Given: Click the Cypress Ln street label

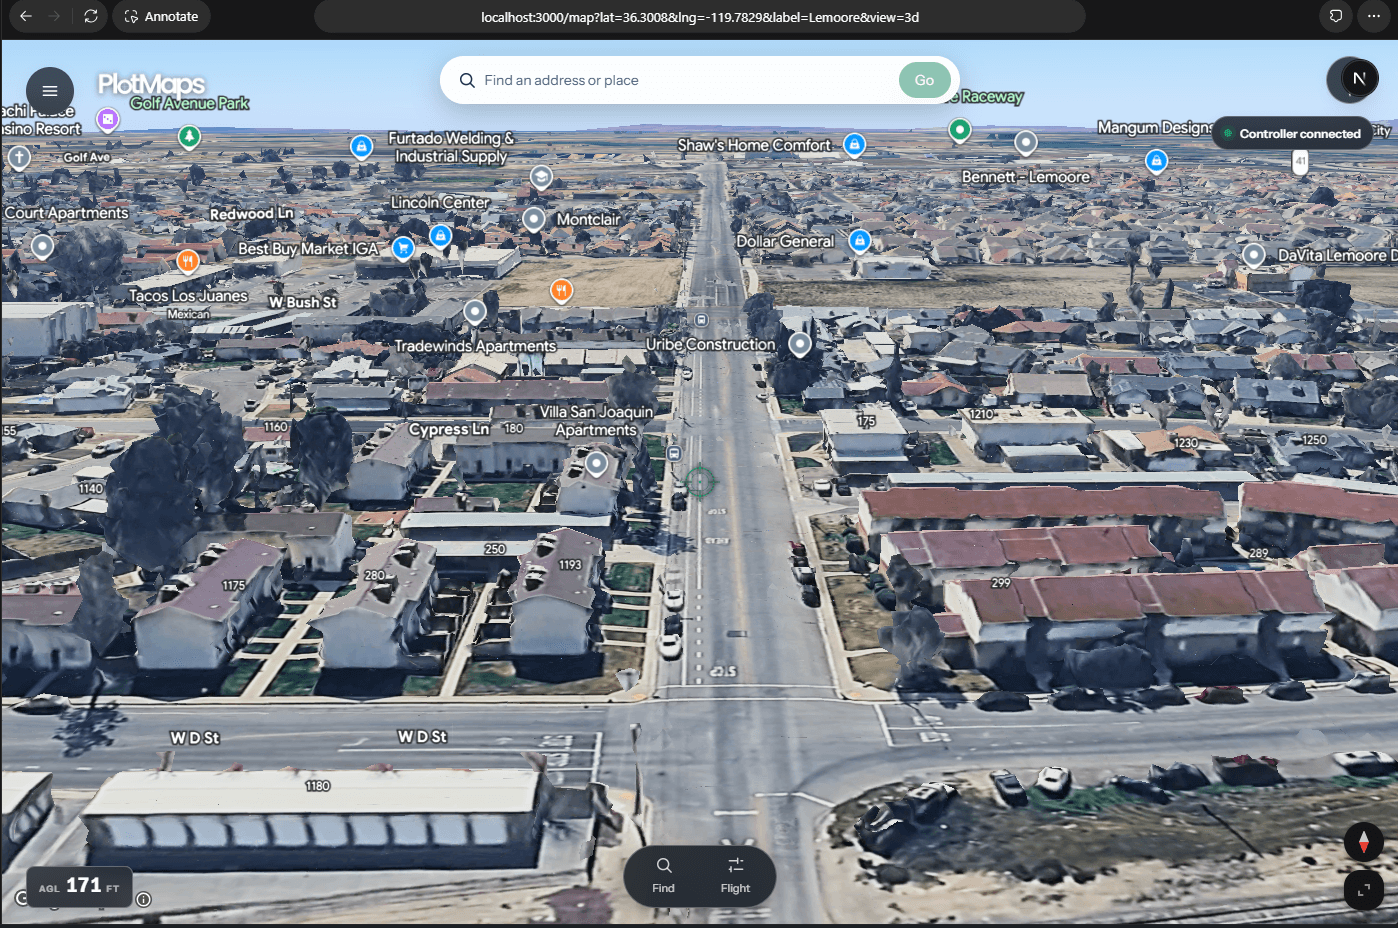Looking at the screenshot, I should (449, 429).
